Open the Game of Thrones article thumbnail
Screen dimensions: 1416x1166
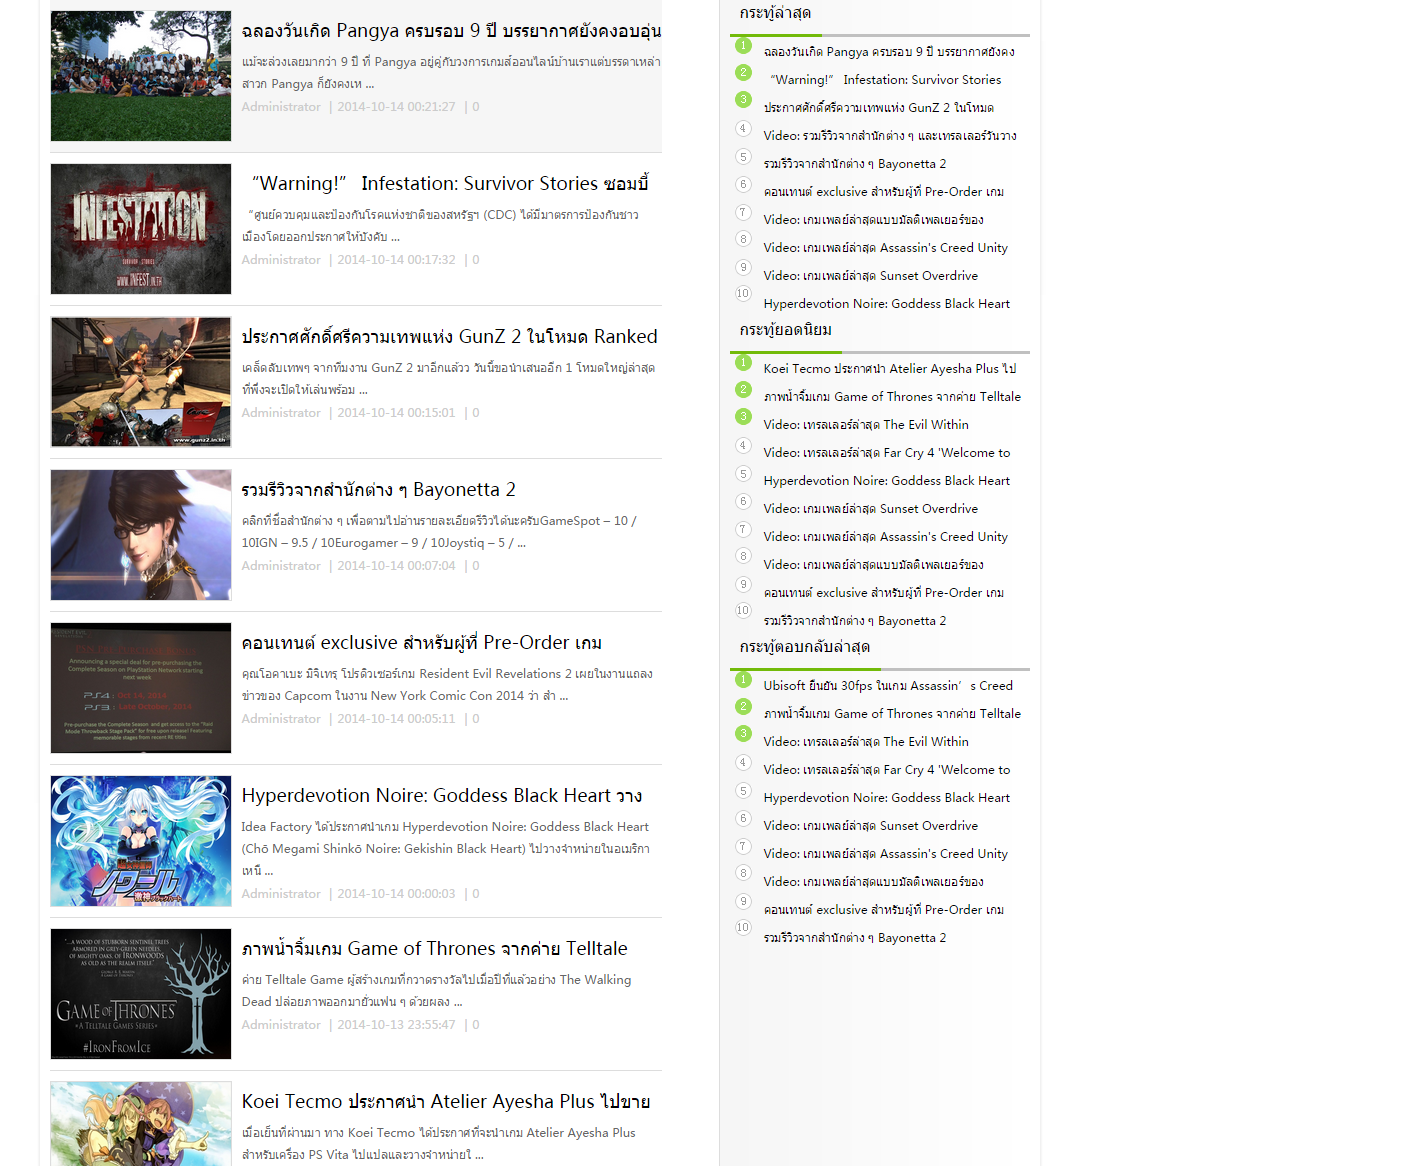point(141,994)
